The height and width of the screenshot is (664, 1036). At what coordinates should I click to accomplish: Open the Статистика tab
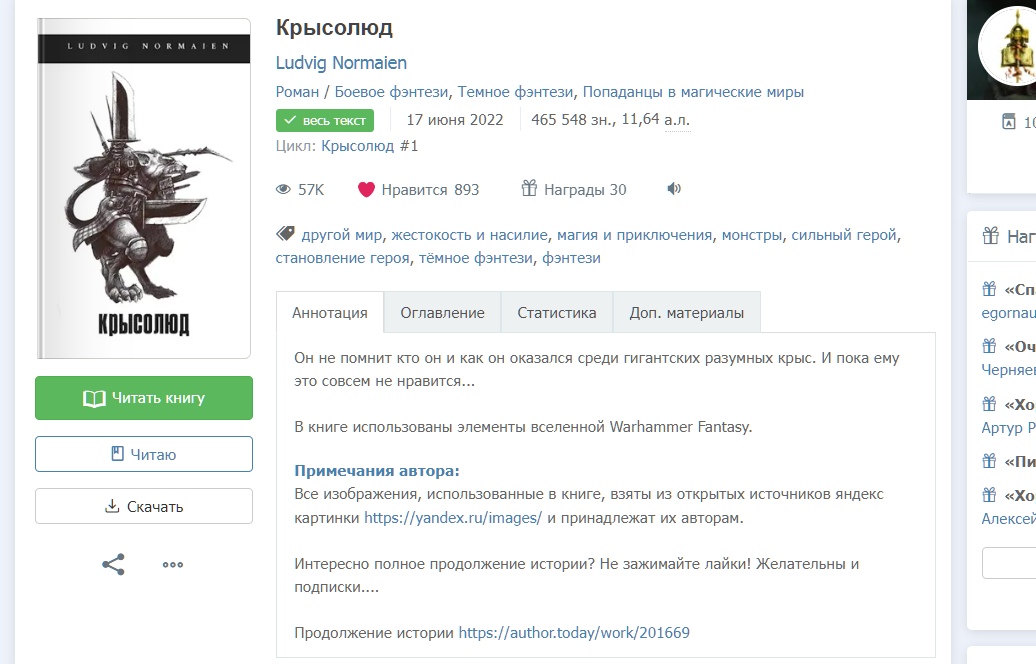click(556, 312)
